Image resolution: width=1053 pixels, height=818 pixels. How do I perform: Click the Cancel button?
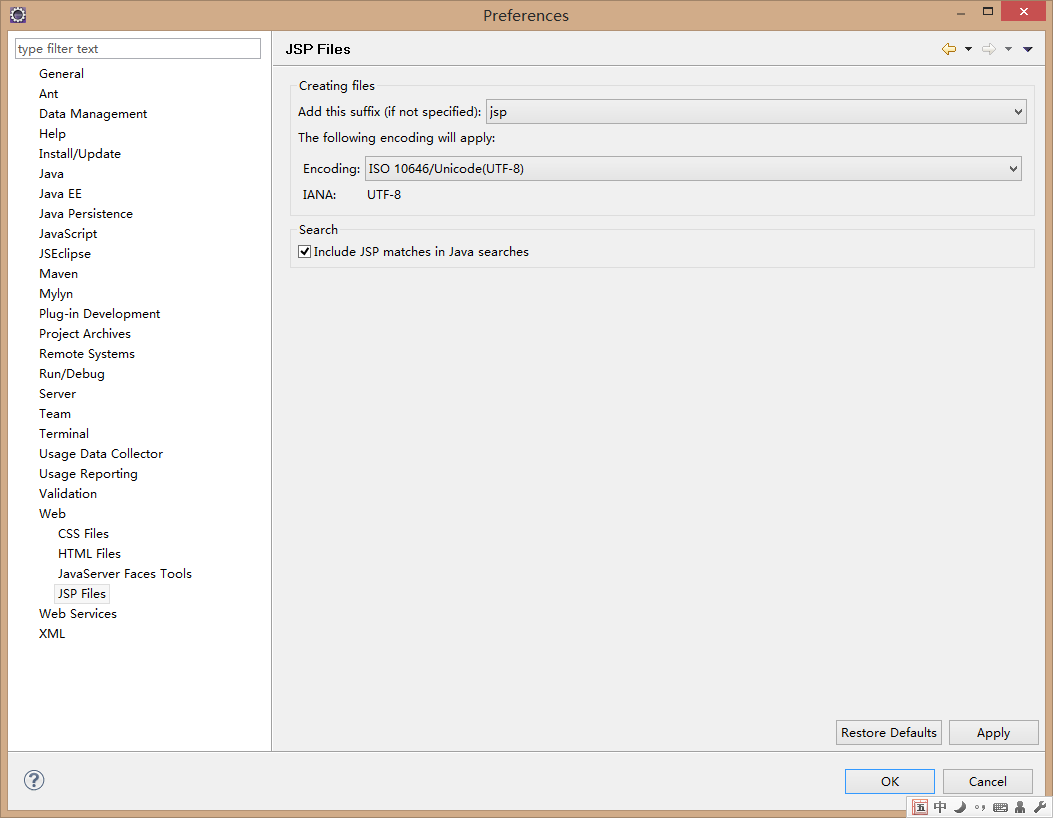tap(987, 781)
